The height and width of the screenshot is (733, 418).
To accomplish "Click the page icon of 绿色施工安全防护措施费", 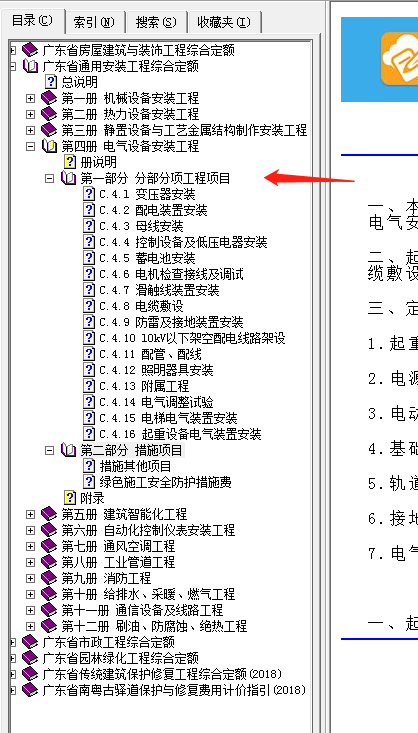I will [x=89, y=482].
